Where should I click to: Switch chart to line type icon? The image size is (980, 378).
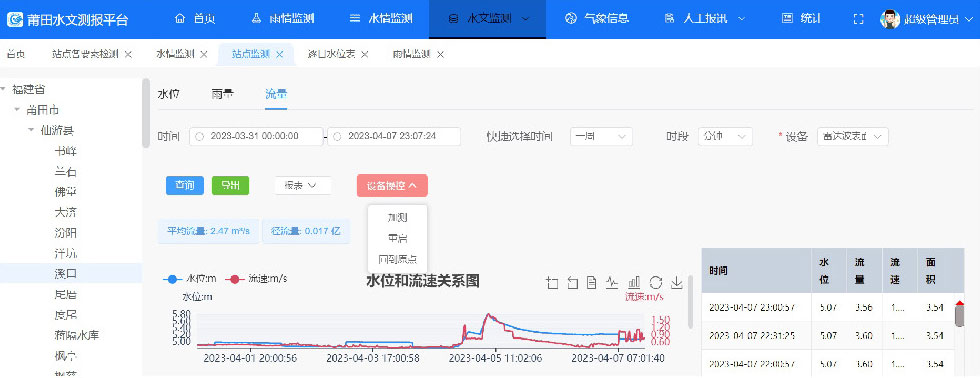(x=612, y=283)
